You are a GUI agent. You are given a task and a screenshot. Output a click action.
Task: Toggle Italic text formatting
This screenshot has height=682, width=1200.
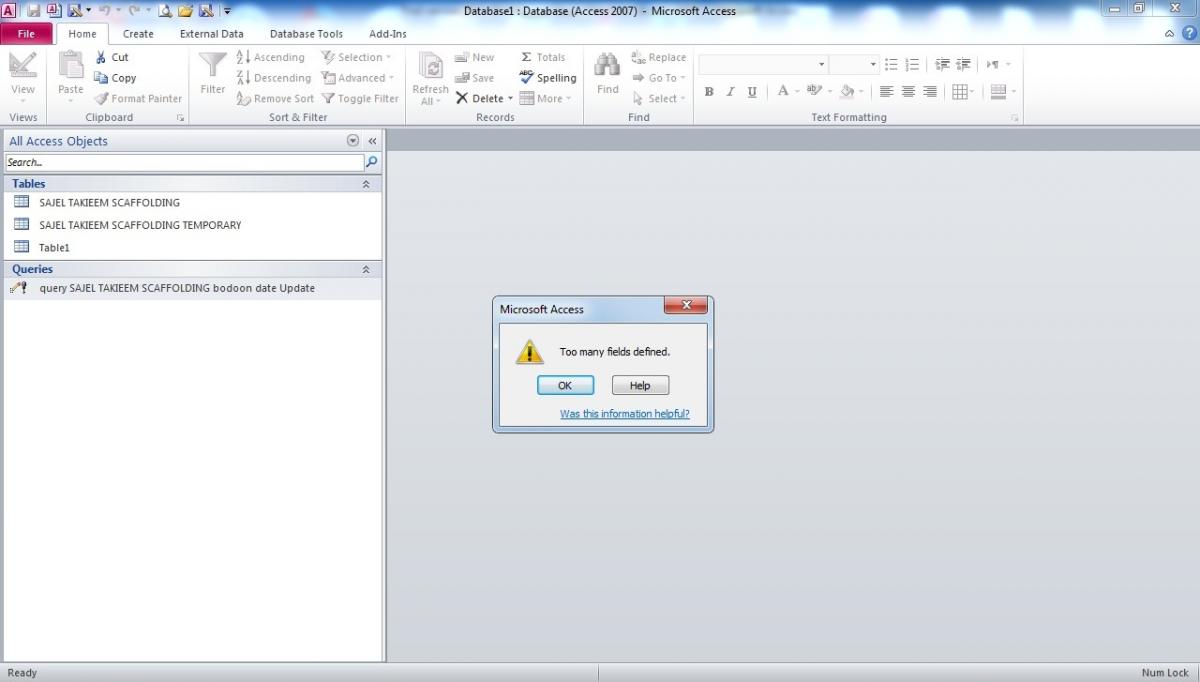click(730, 92)
